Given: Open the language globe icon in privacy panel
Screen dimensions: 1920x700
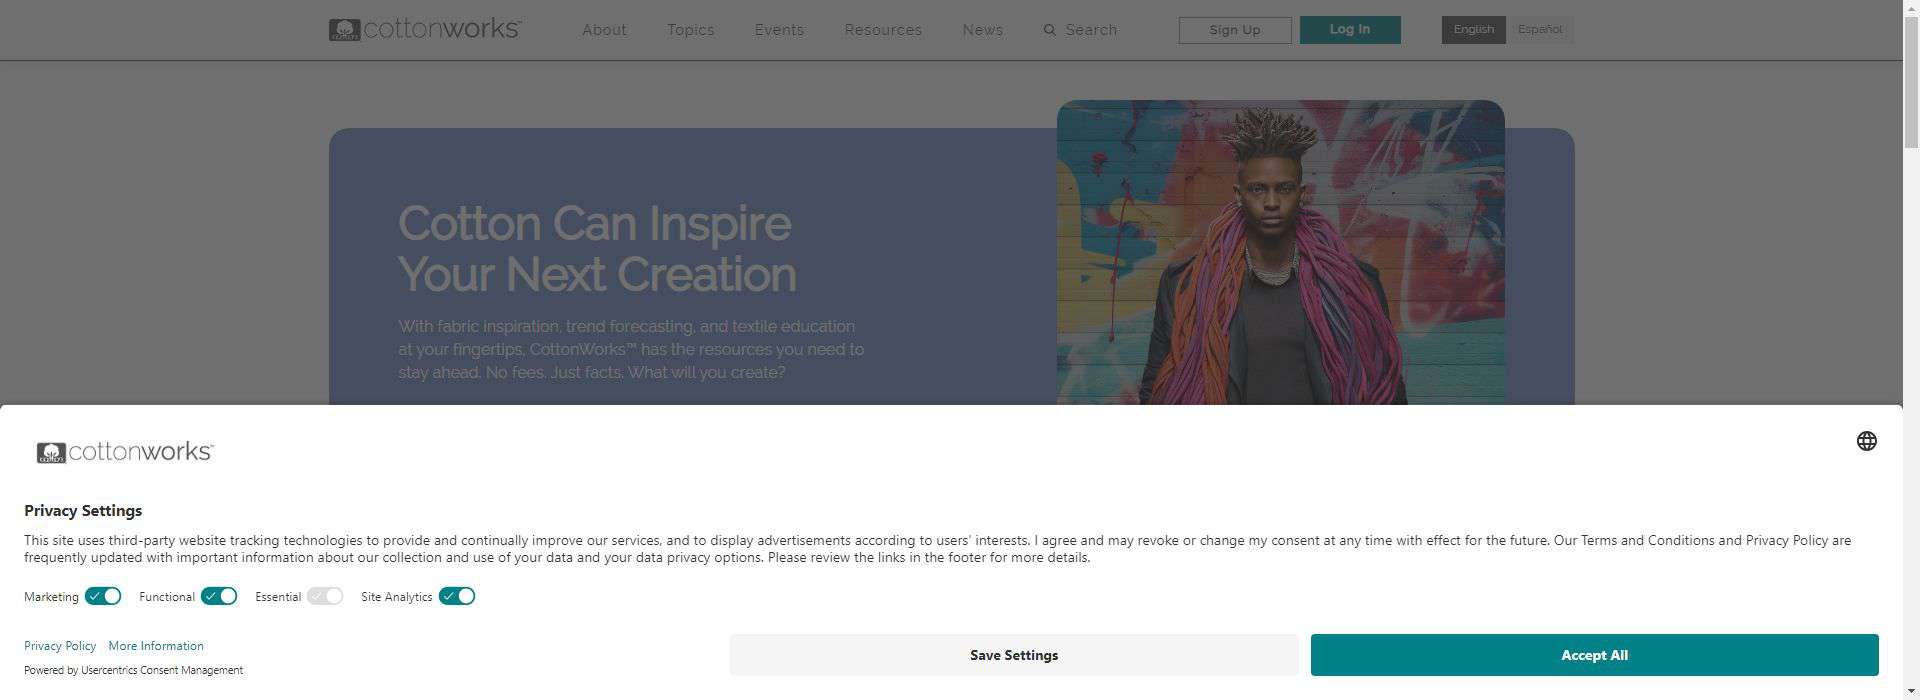Looking at the screenshot, I should click(x=1866, y=441).
